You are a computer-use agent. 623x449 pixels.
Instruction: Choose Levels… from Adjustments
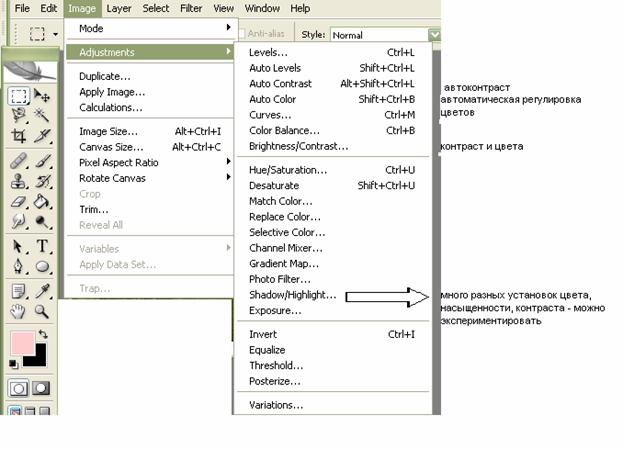pos(332,52)
